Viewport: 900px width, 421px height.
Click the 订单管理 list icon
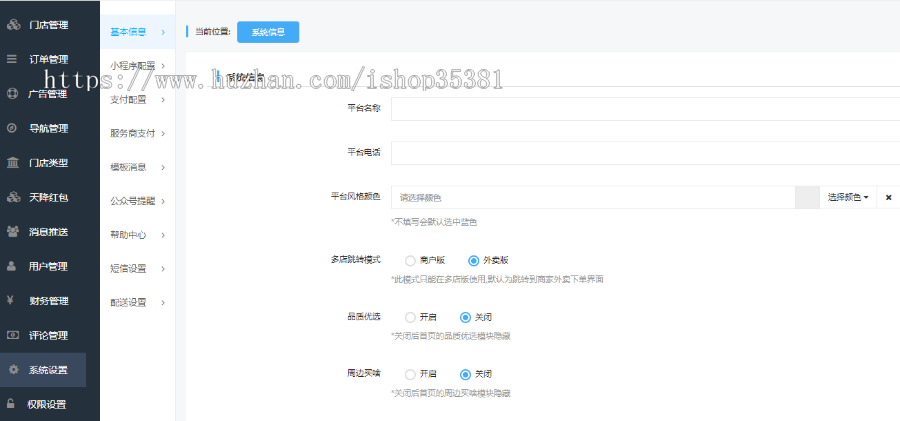point(11,59)
